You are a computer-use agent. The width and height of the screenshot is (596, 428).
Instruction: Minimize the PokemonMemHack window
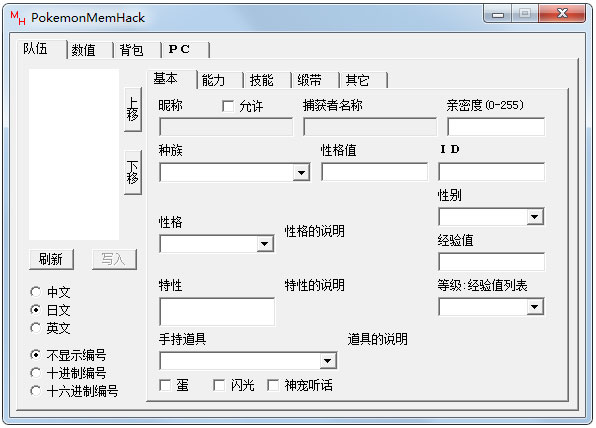pos(498,14)
